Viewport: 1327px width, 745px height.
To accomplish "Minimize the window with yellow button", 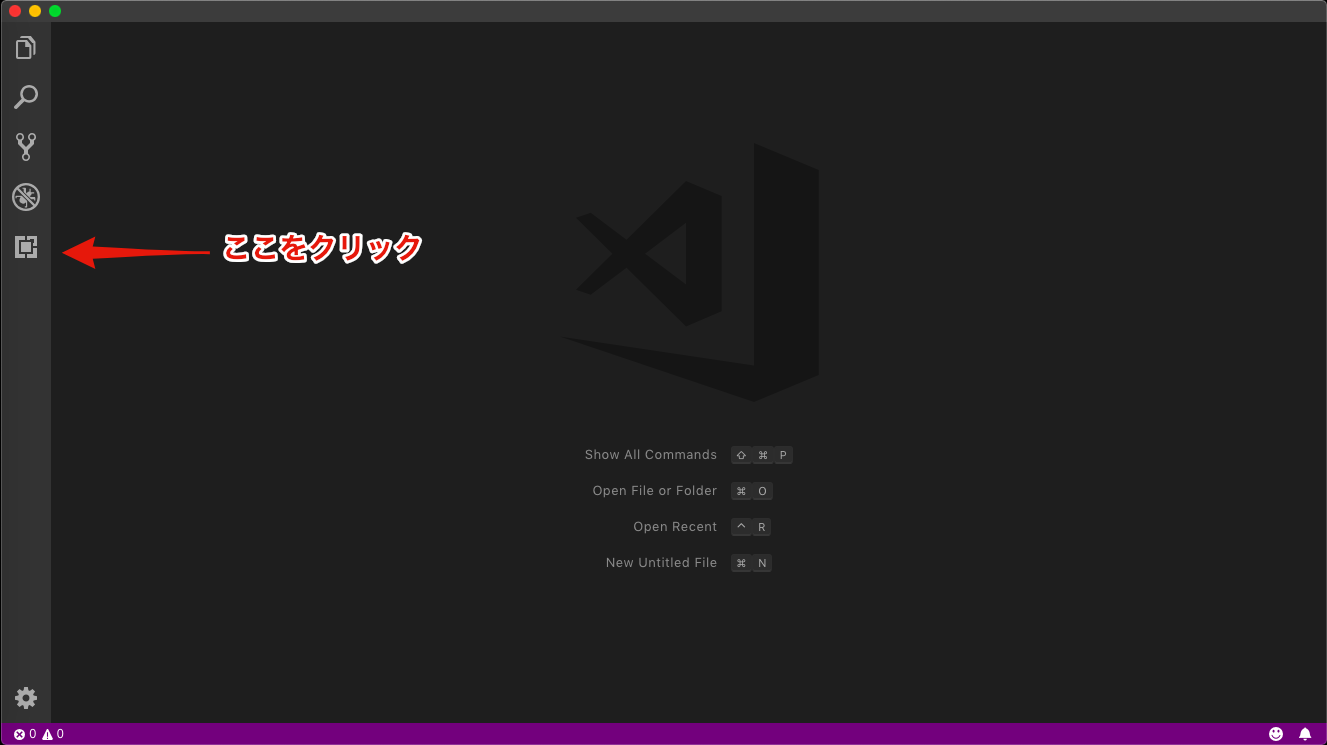I will (35, 11).
